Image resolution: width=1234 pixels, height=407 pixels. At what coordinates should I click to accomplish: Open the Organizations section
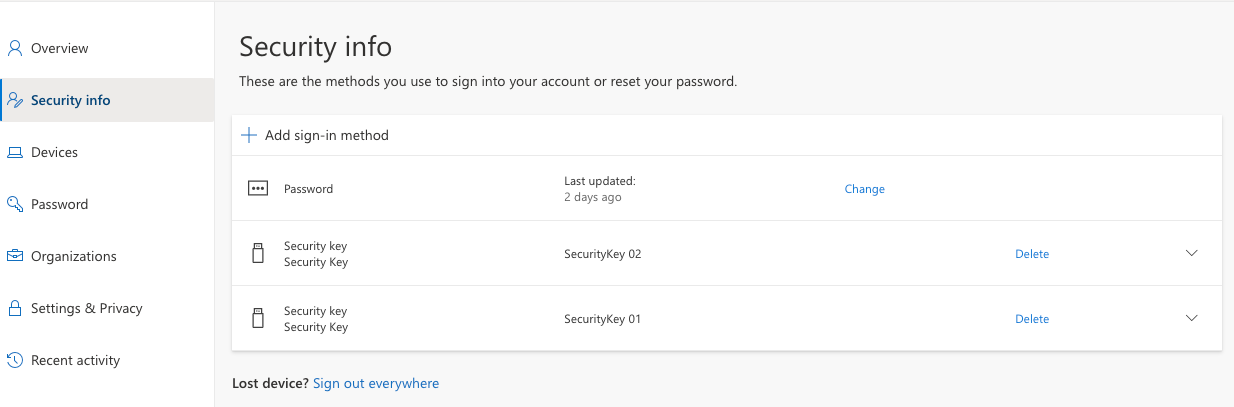73,256
